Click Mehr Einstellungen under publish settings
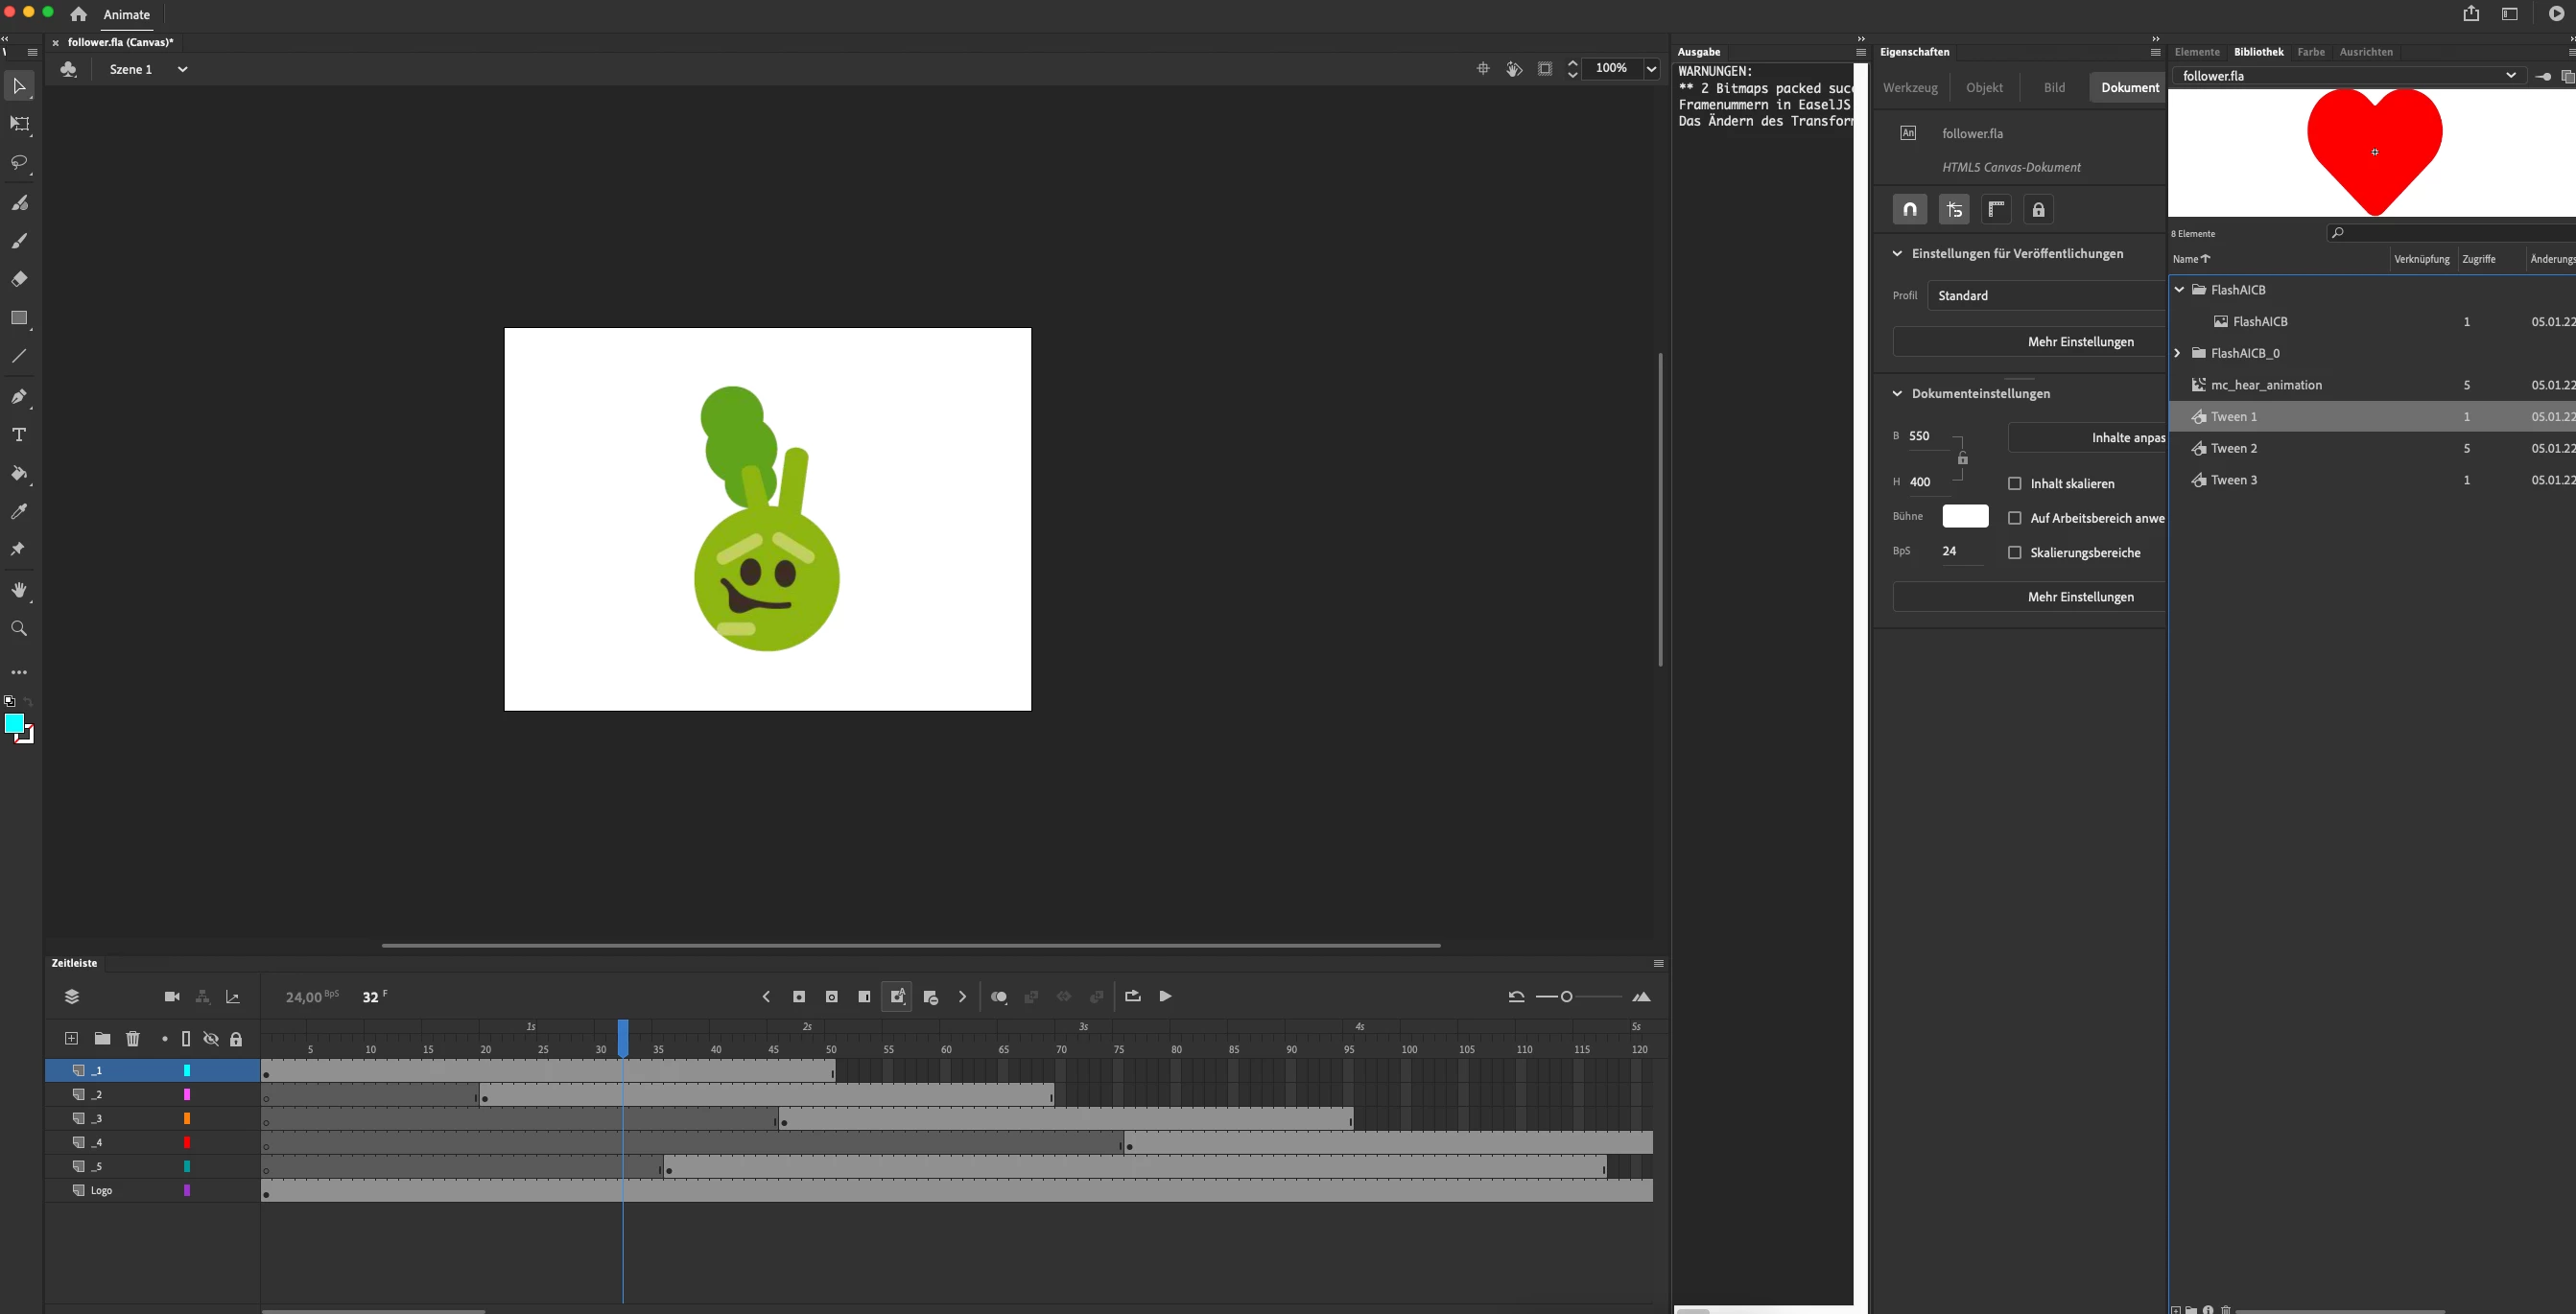The image size is (2576, 1314). [x=2080, y=342]
